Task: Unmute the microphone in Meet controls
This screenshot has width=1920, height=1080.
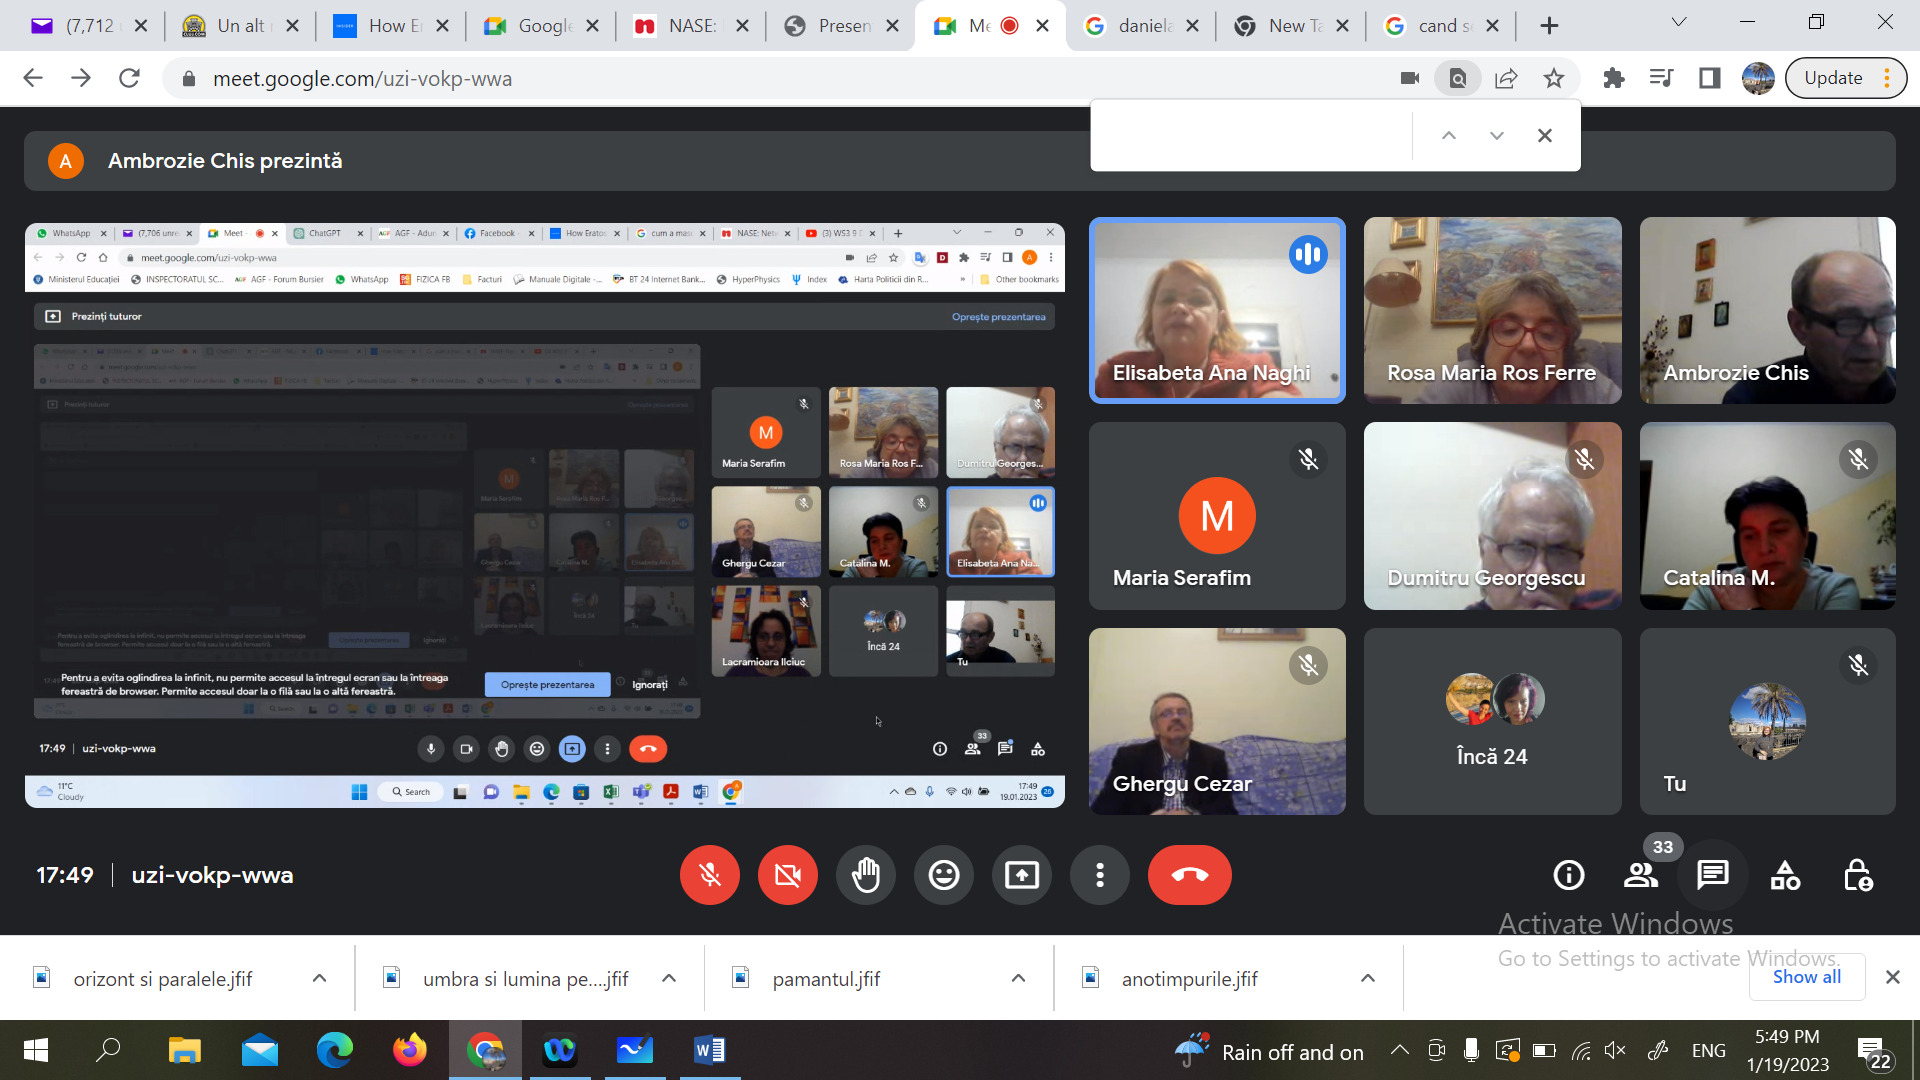Action: pyautogui.click(x=710, y=876)
